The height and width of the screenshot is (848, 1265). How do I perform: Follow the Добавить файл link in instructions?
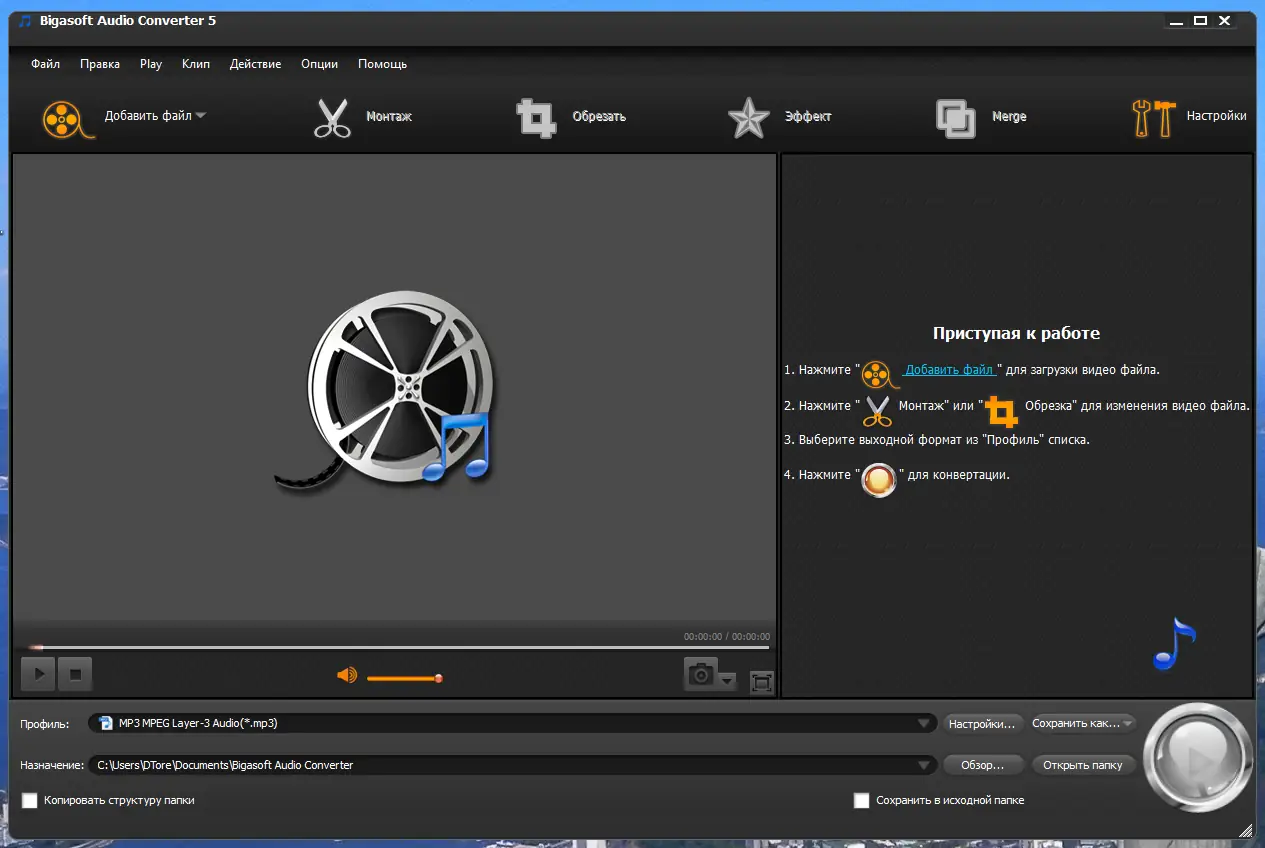[949, 369]
